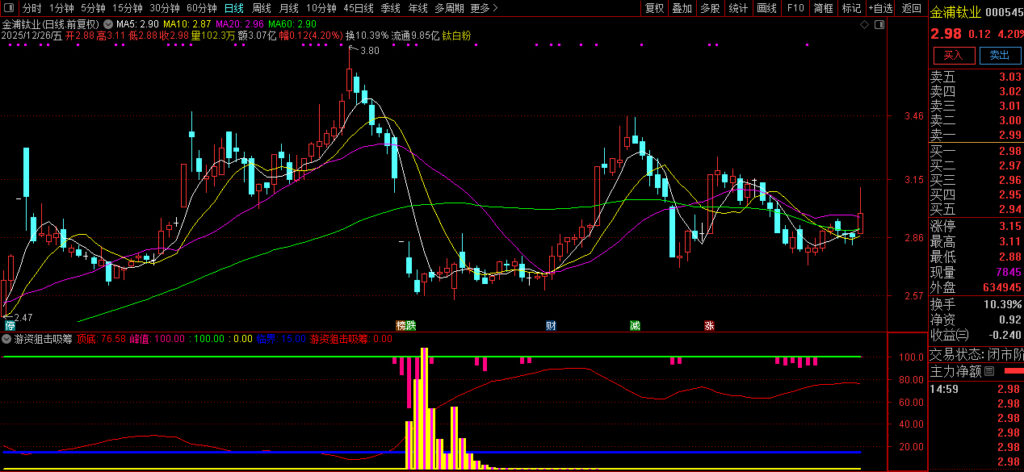Click the panel layout icon before 分时
The height and width of the screenshot is (472, 1024).
9,8
